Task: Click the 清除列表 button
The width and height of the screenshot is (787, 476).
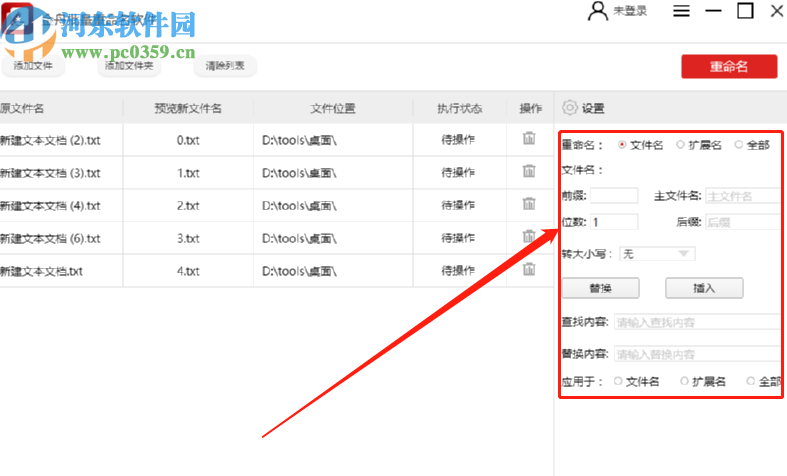Action: 225,66
